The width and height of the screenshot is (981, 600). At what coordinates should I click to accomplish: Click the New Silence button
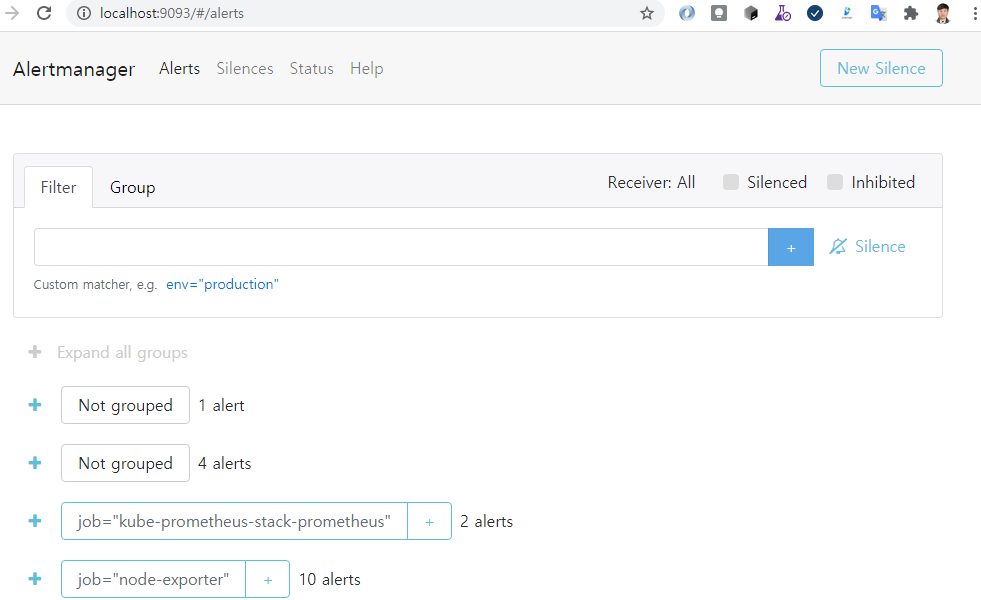[x=880, y=68]
